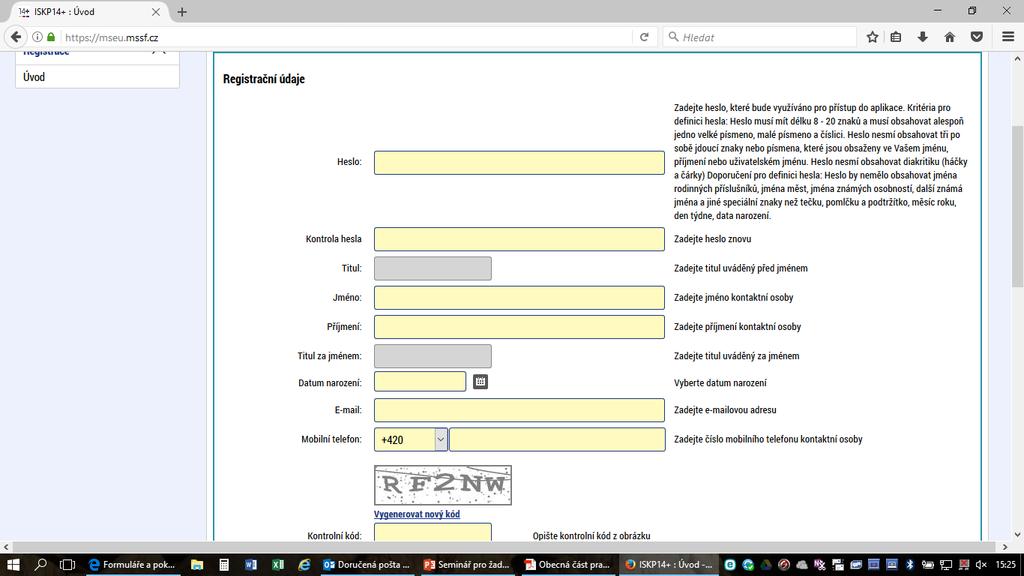Go to the Firefox home icon
This screenshot has height=576, width=1024.
tap(950, 37)
